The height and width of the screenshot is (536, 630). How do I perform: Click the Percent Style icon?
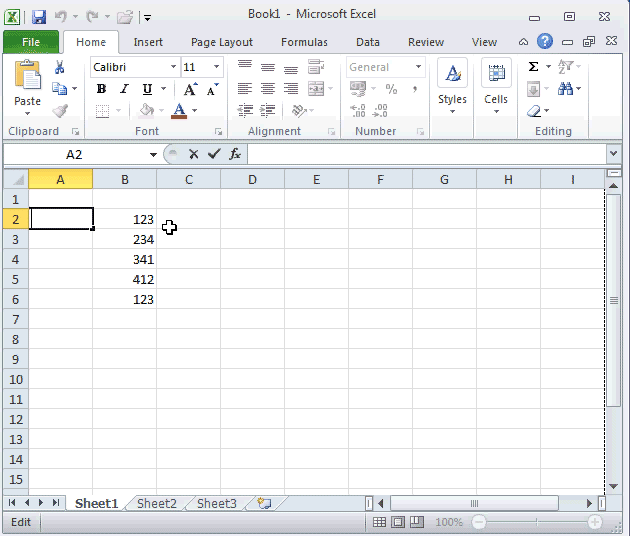pyautogui.click(x=391, y=89)
